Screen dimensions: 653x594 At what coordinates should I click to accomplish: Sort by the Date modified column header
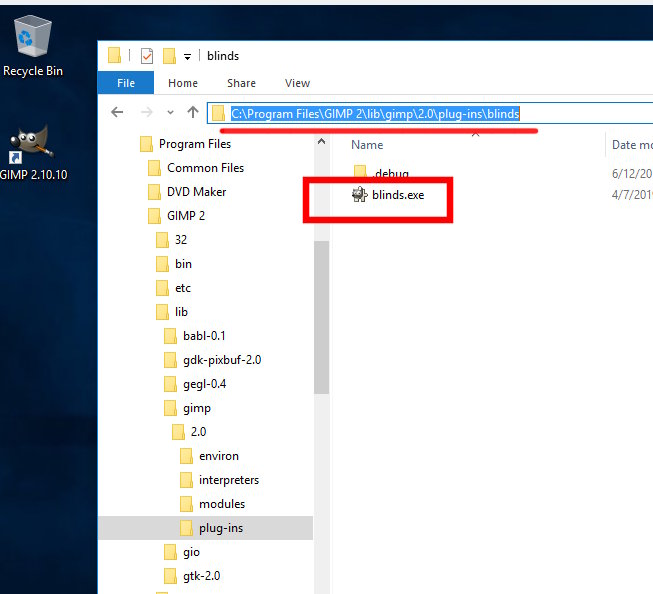pos(632,145)
